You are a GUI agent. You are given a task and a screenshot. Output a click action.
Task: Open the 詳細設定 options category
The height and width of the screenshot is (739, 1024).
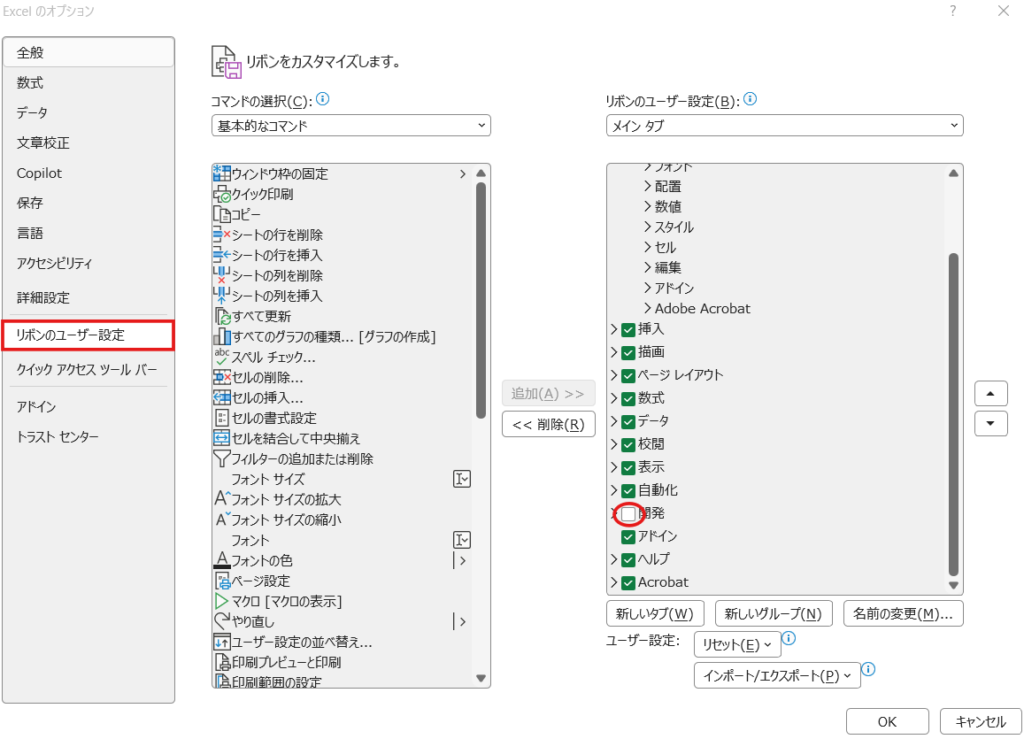pos(89,298)
